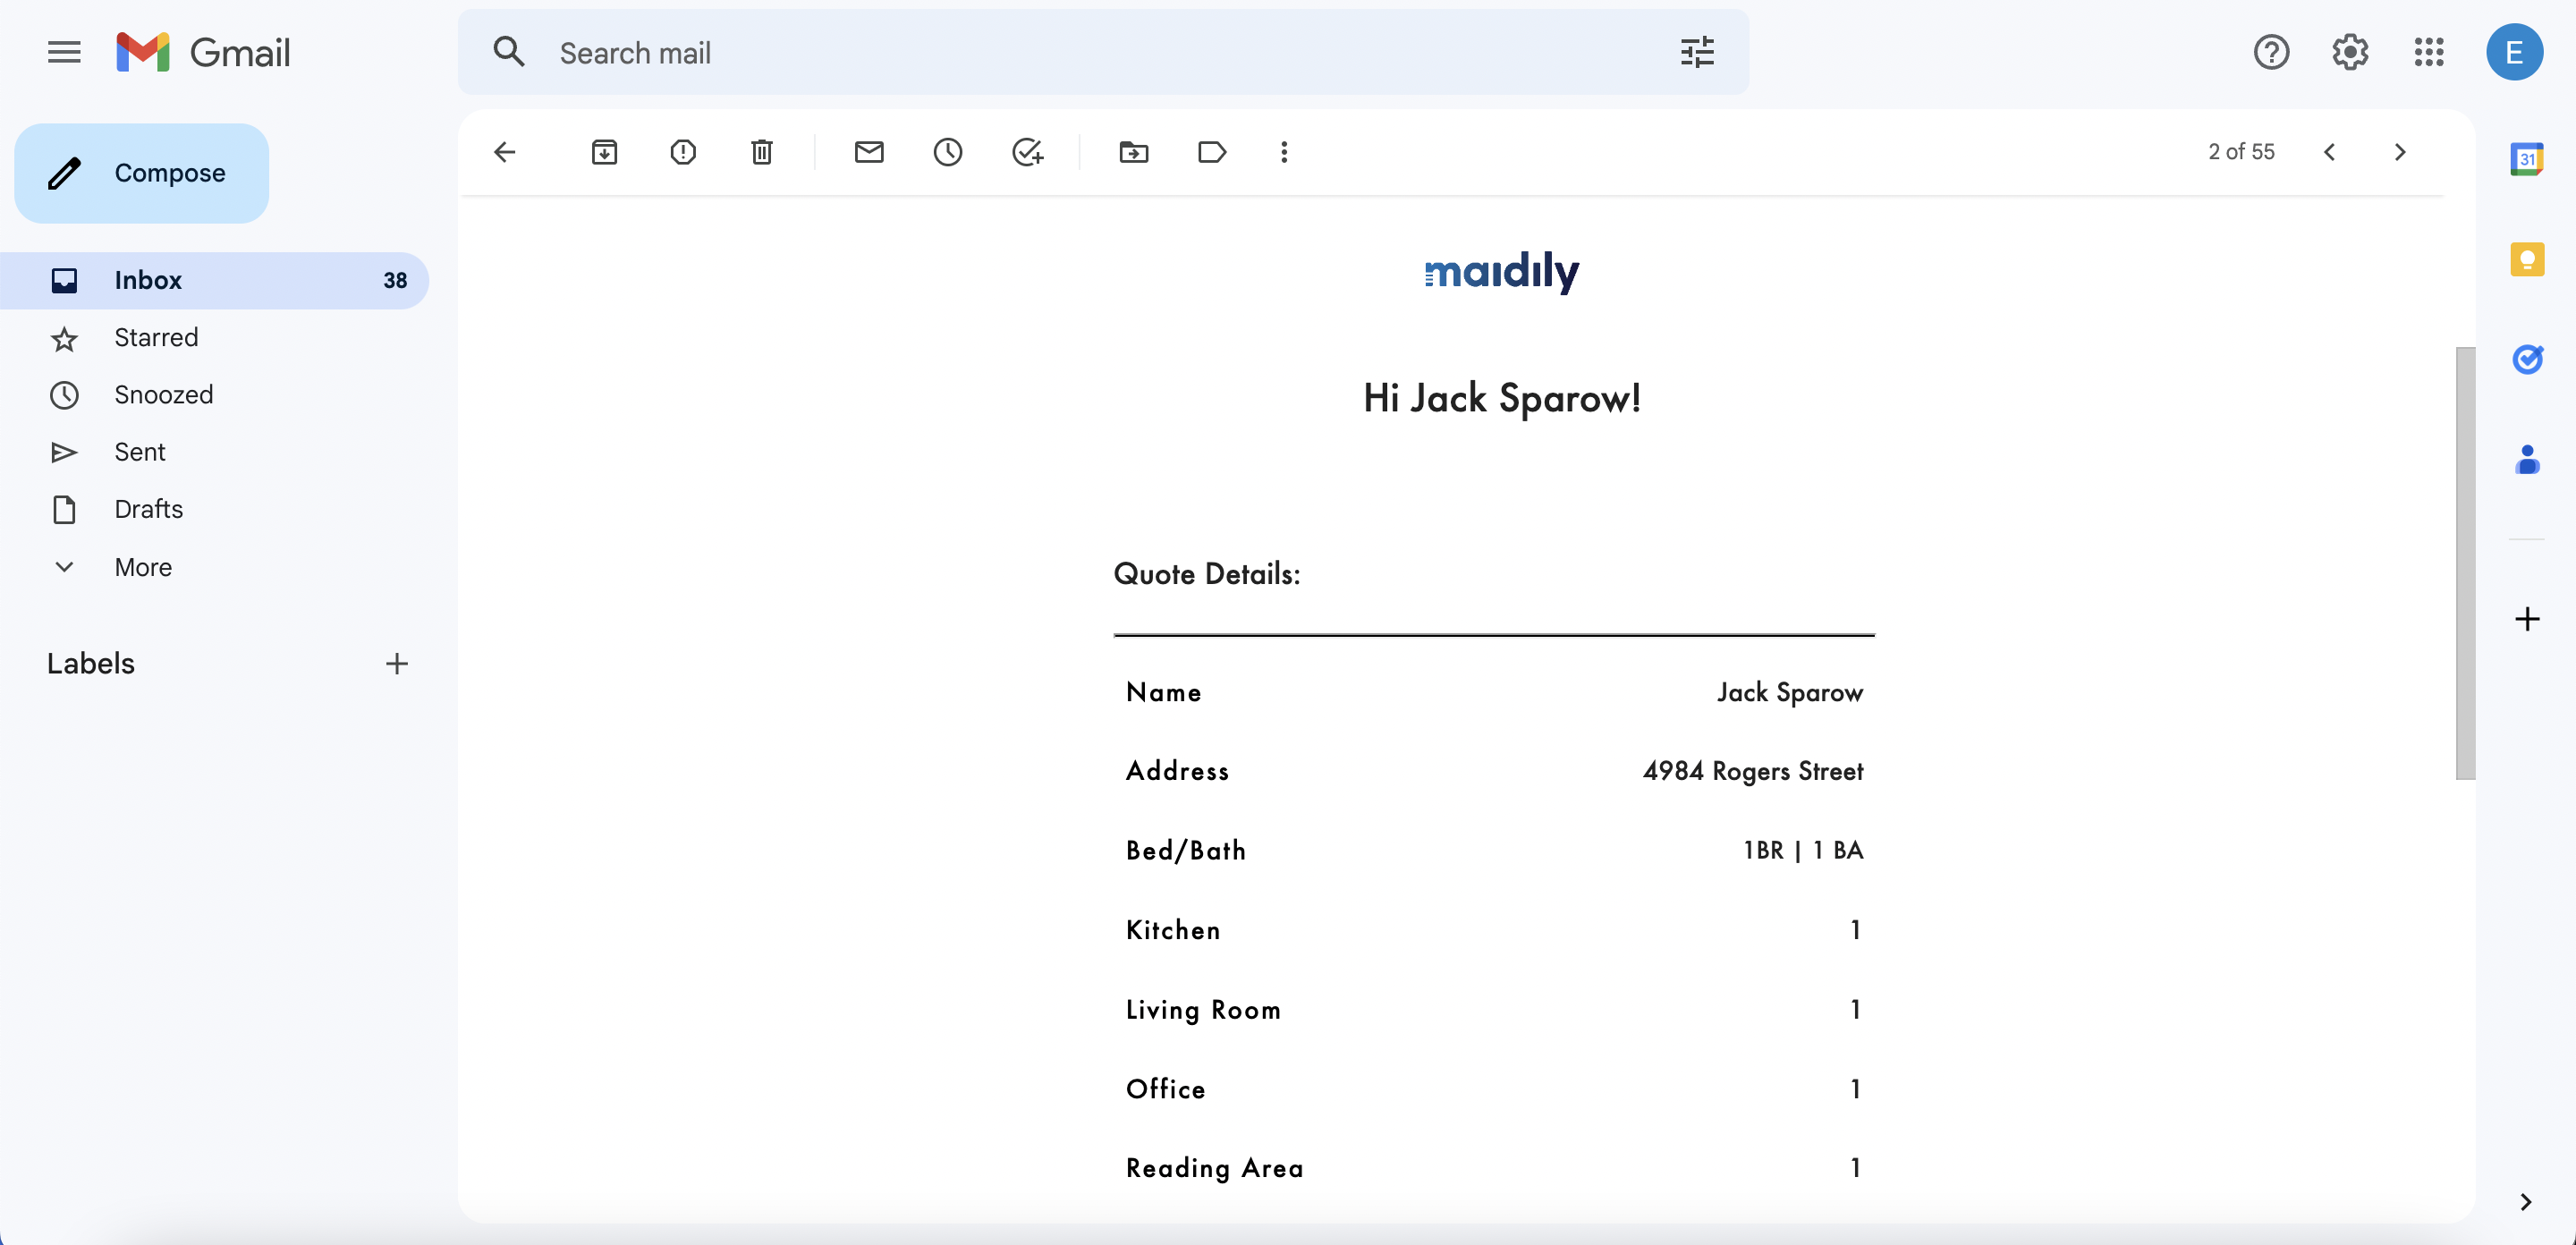The width and height of the screenshot is (2576, 1245).
Task: Open three-dot more options menu
Action: (x=1284, y=152)
